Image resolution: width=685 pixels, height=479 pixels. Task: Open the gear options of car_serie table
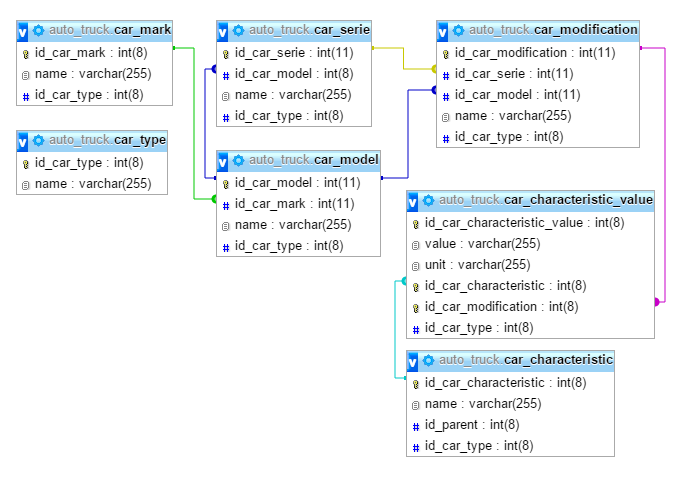point(239,30)
